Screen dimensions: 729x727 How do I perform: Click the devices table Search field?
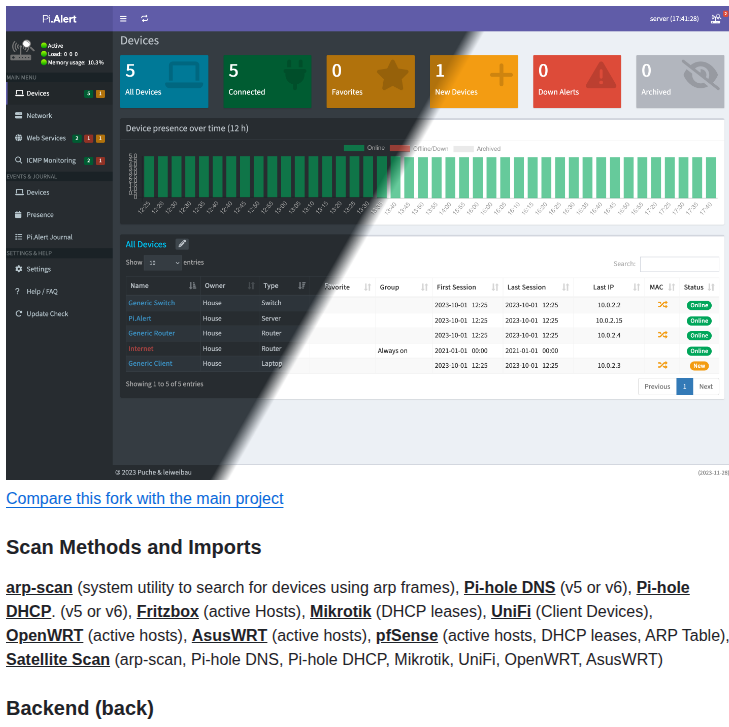[x=679, y=264]
